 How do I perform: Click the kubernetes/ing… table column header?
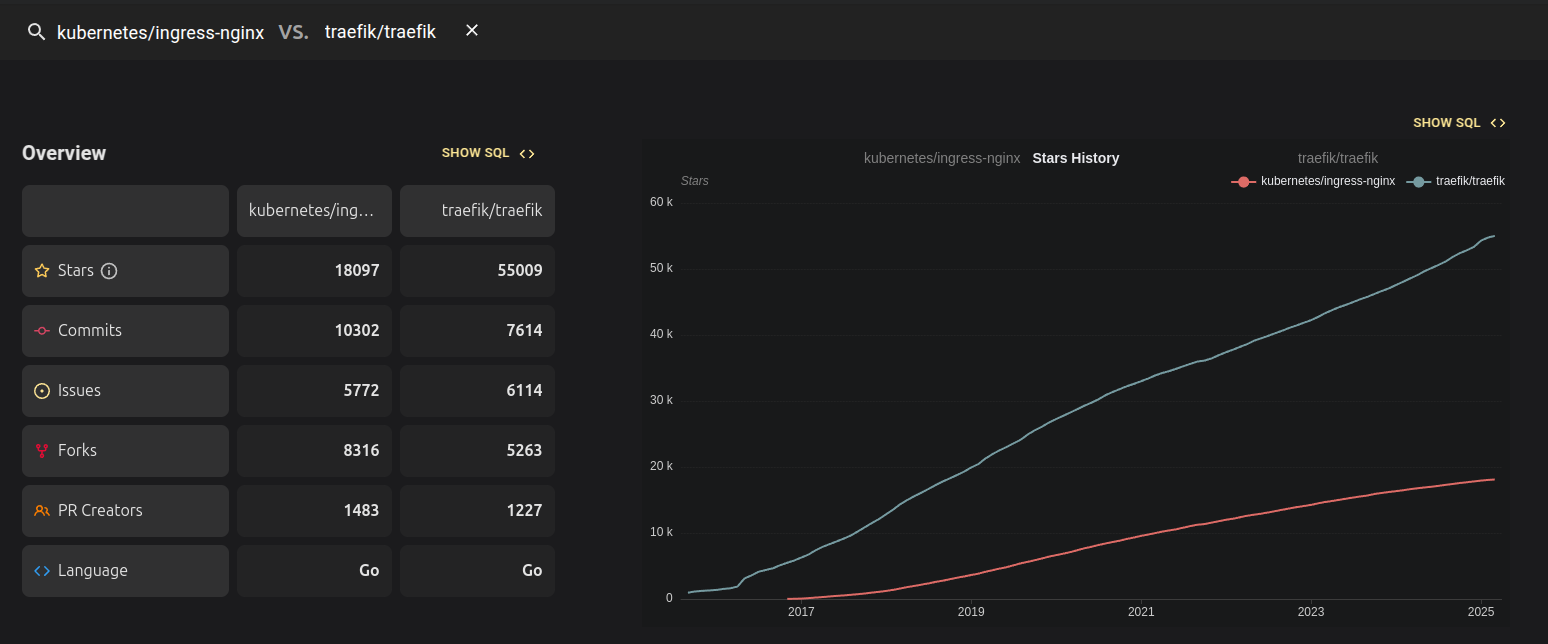[312, 211]
